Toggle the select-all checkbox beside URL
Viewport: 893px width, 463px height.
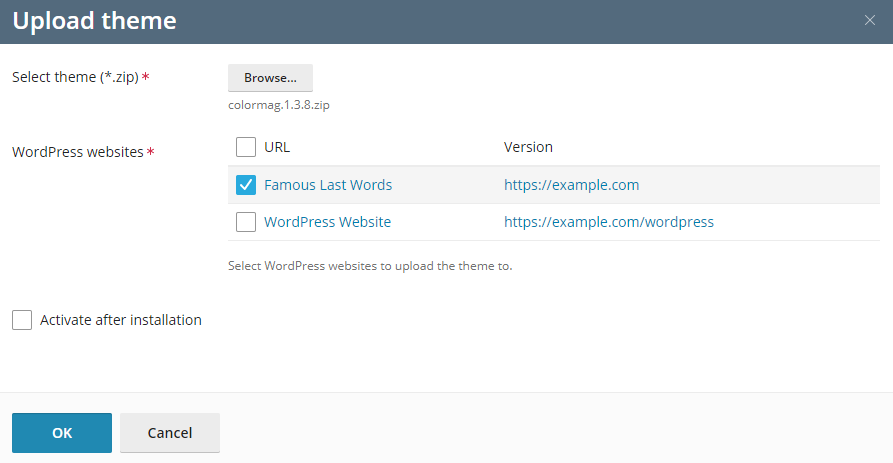click(246, 147)
